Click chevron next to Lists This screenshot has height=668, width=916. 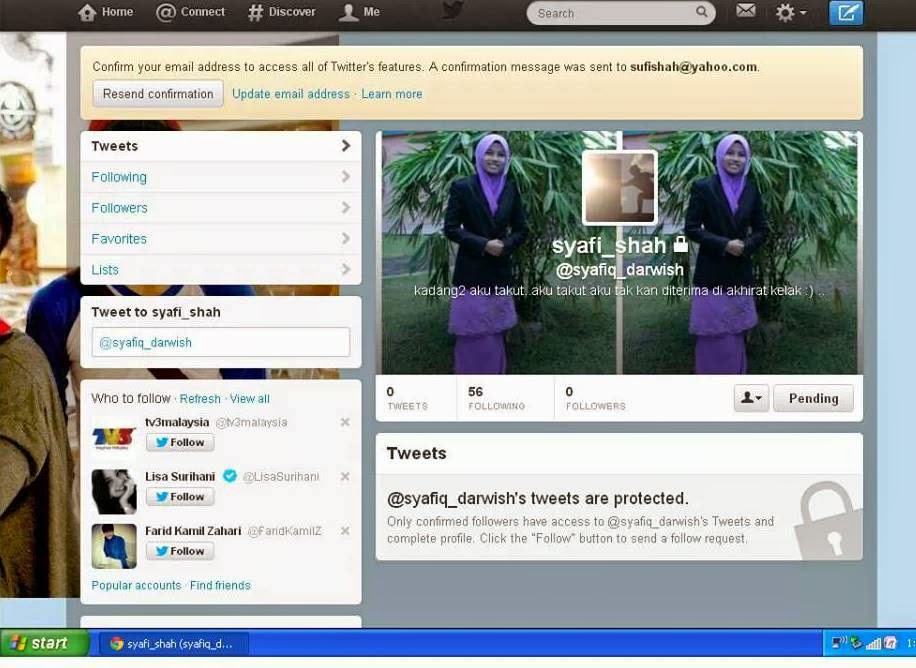(x=346, y=269)
